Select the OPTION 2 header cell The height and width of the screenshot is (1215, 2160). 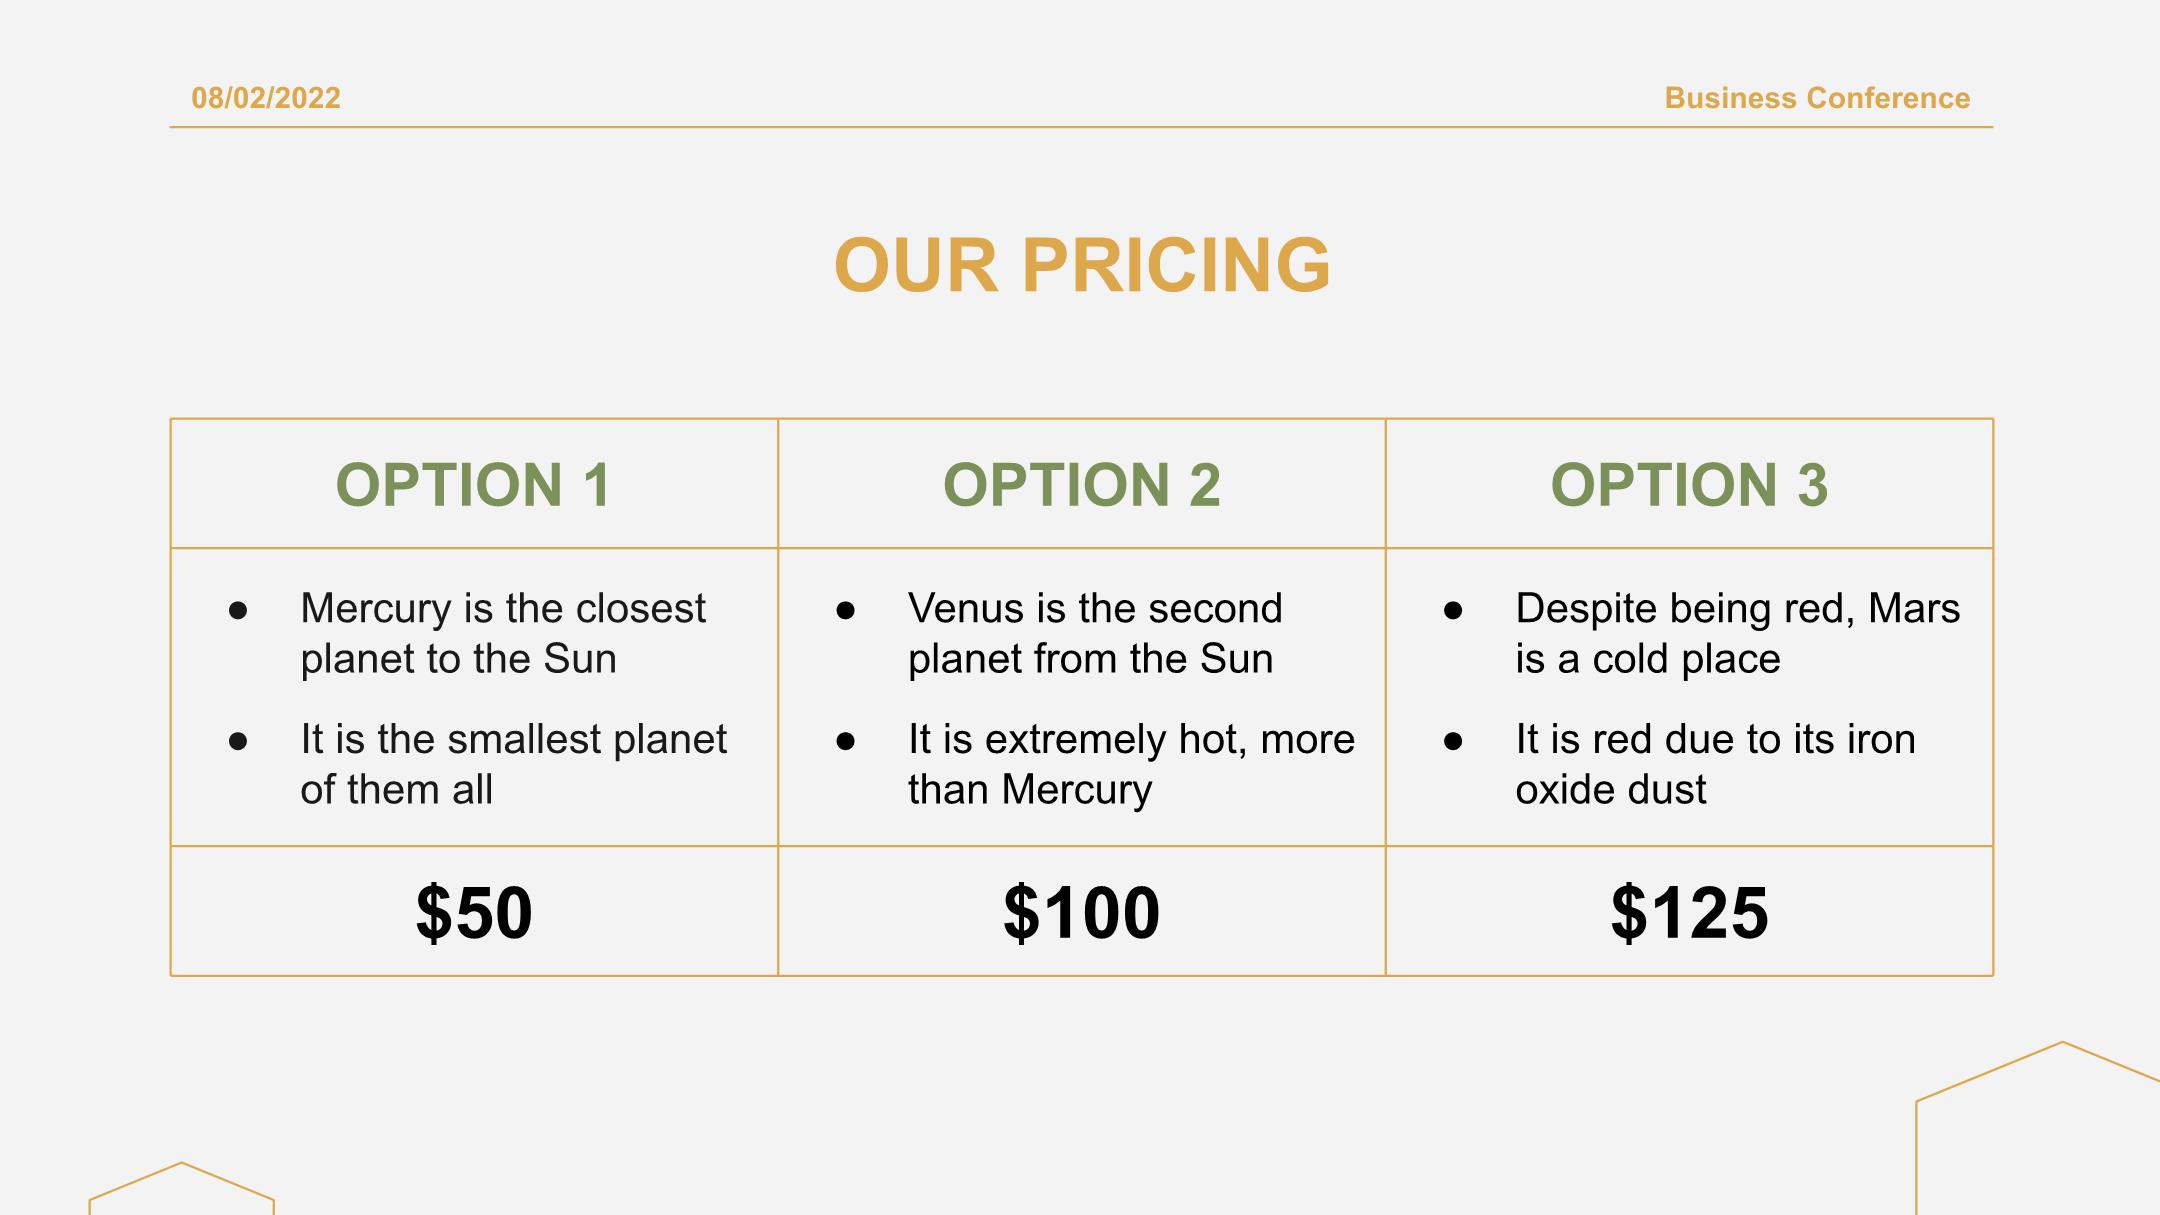tap(1082, 484)
